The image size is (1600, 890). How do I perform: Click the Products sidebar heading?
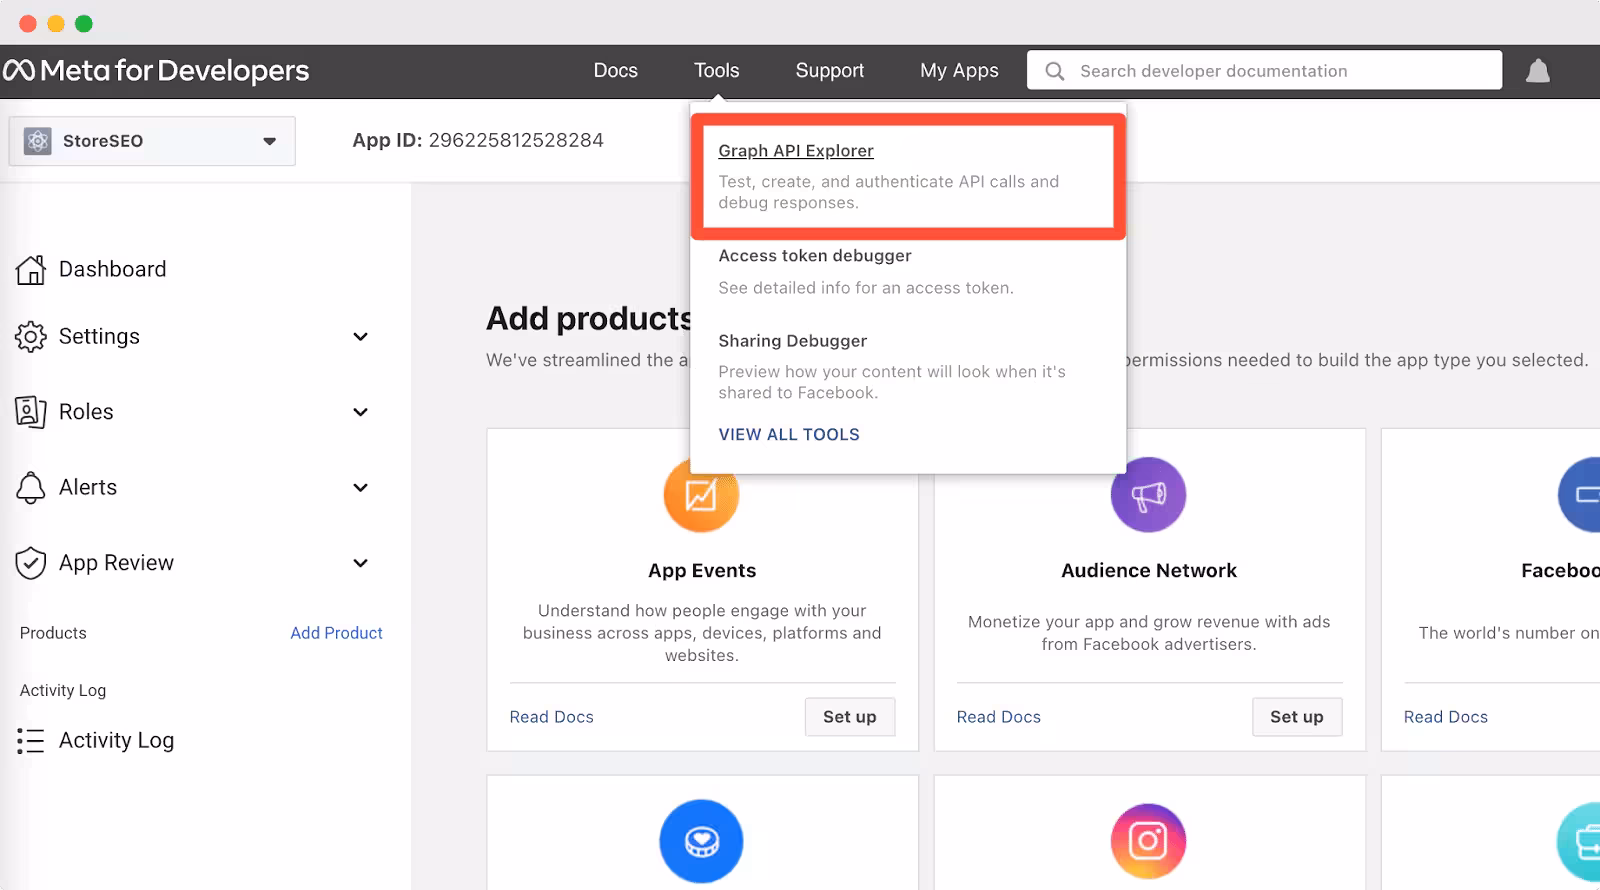click(x=53, y=633)
